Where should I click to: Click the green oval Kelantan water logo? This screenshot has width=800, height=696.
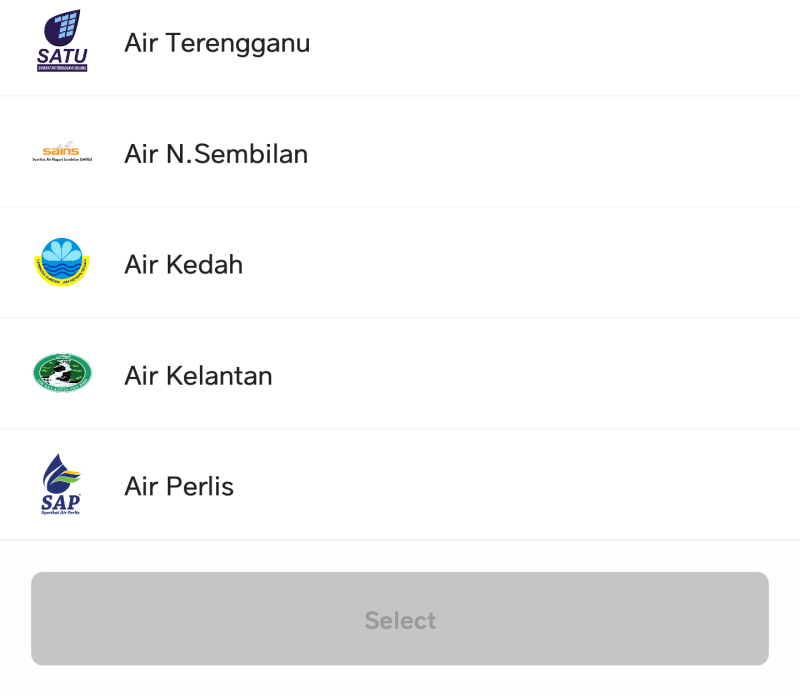tap(62, 374)
